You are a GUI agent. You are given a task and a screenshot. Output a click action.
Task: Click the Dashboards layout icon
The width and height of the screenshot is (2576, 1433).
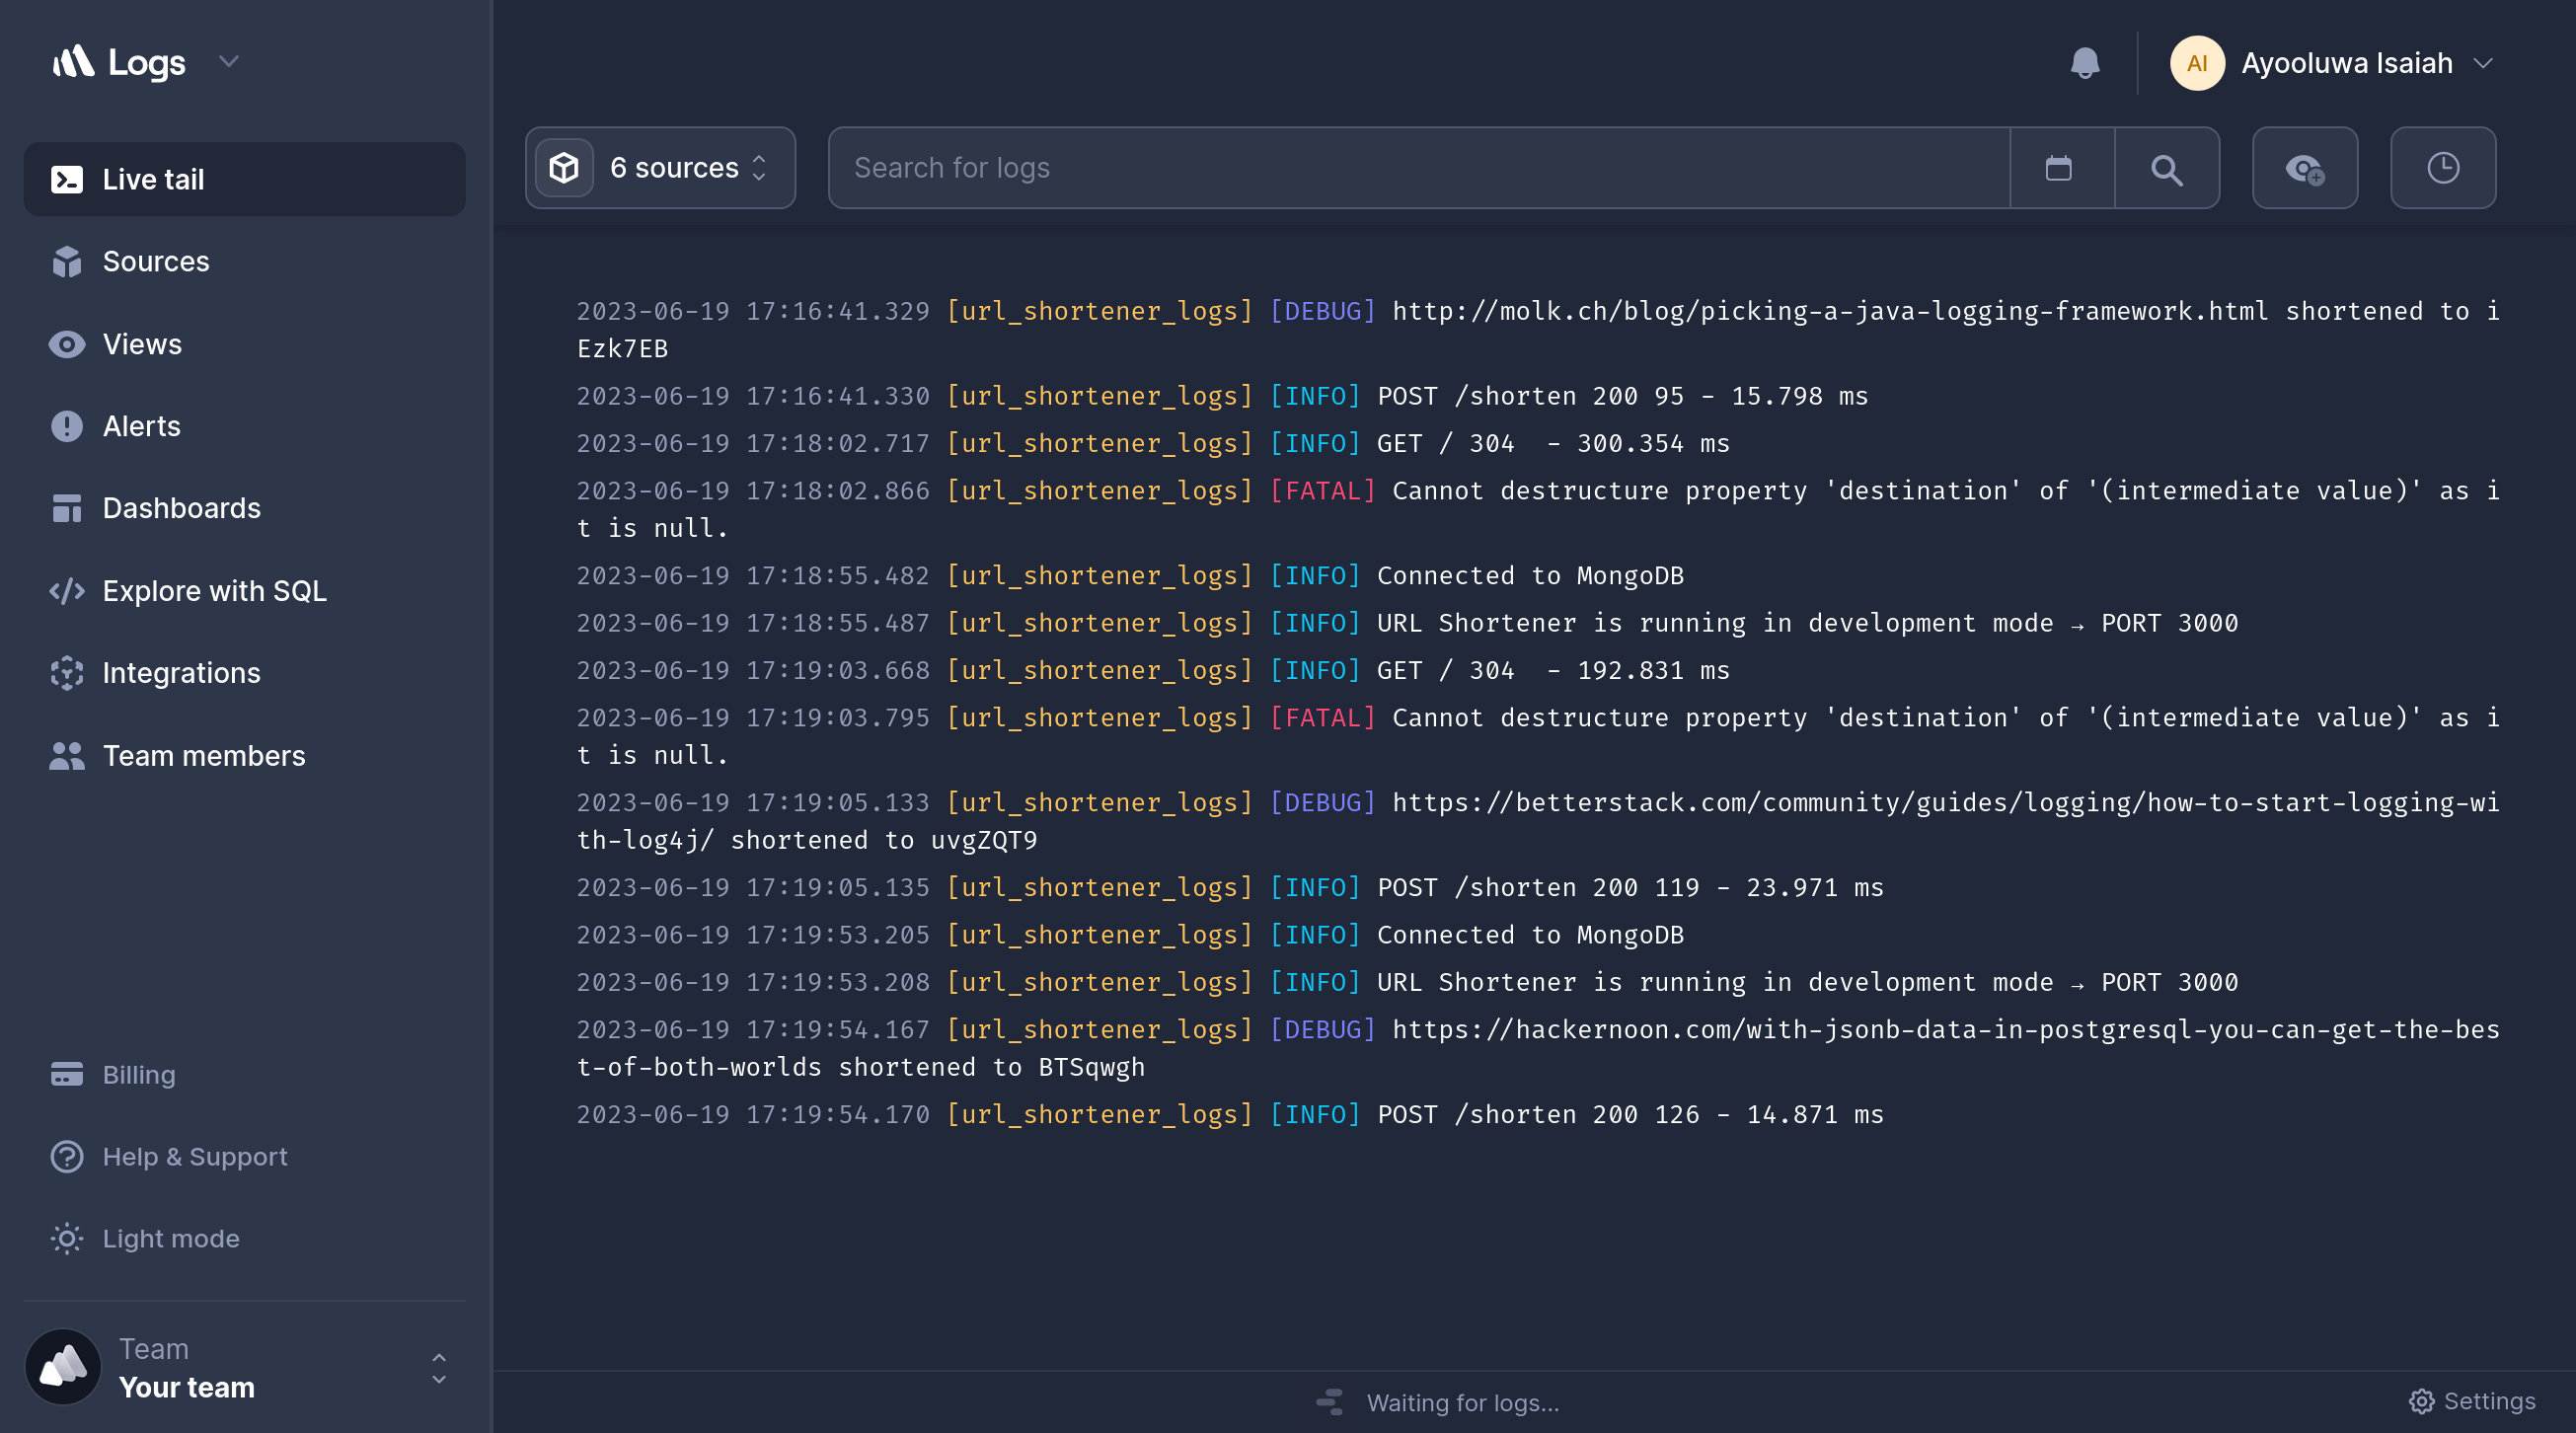point(67,508)
